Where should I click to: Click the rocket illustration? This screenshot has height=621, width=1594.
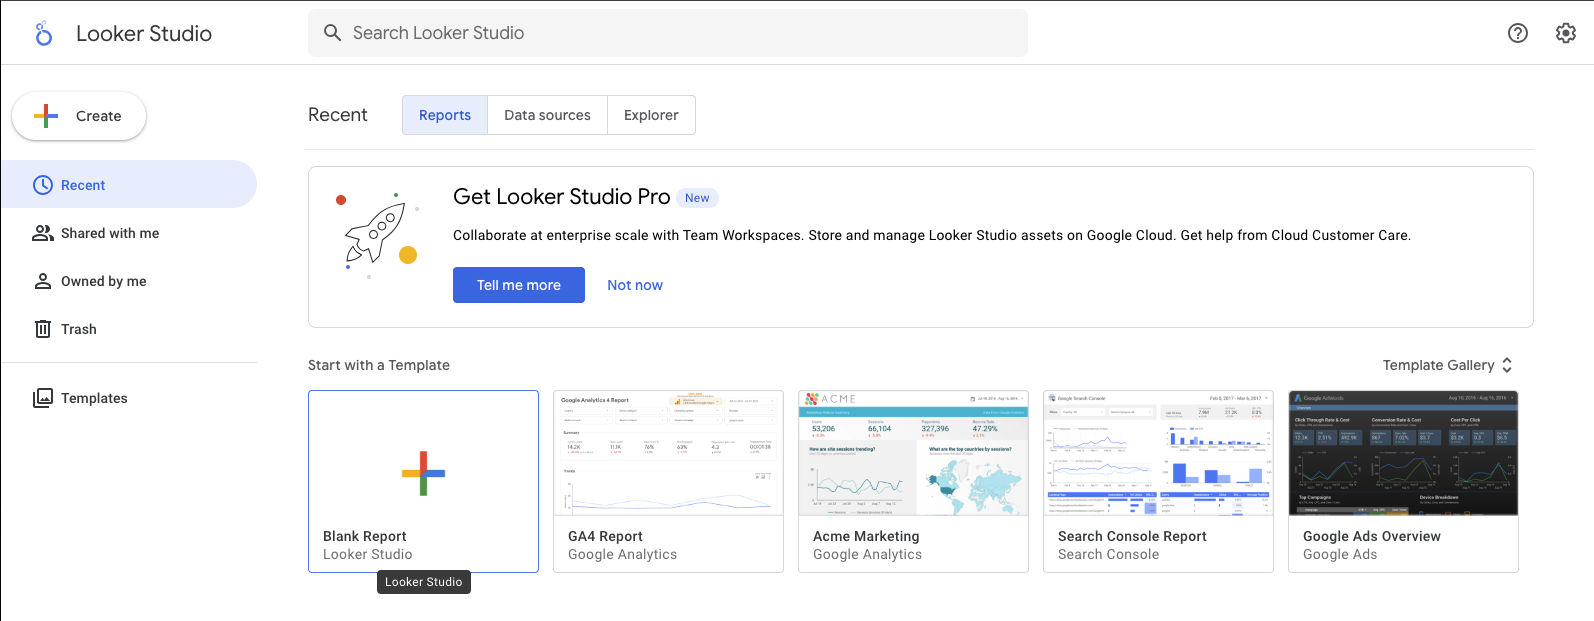coord(377,236)
